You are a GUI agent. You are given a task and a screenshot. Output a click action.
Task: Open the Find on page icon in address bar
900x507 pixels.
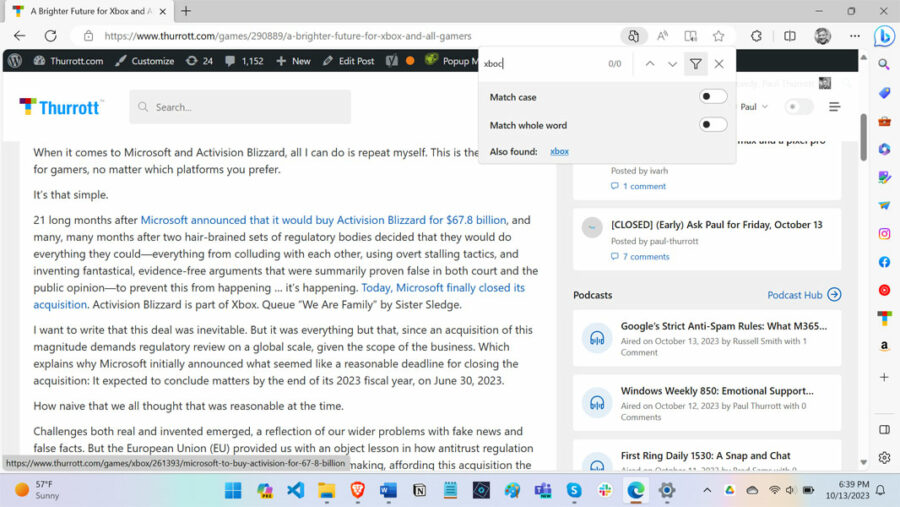[634, 36]
